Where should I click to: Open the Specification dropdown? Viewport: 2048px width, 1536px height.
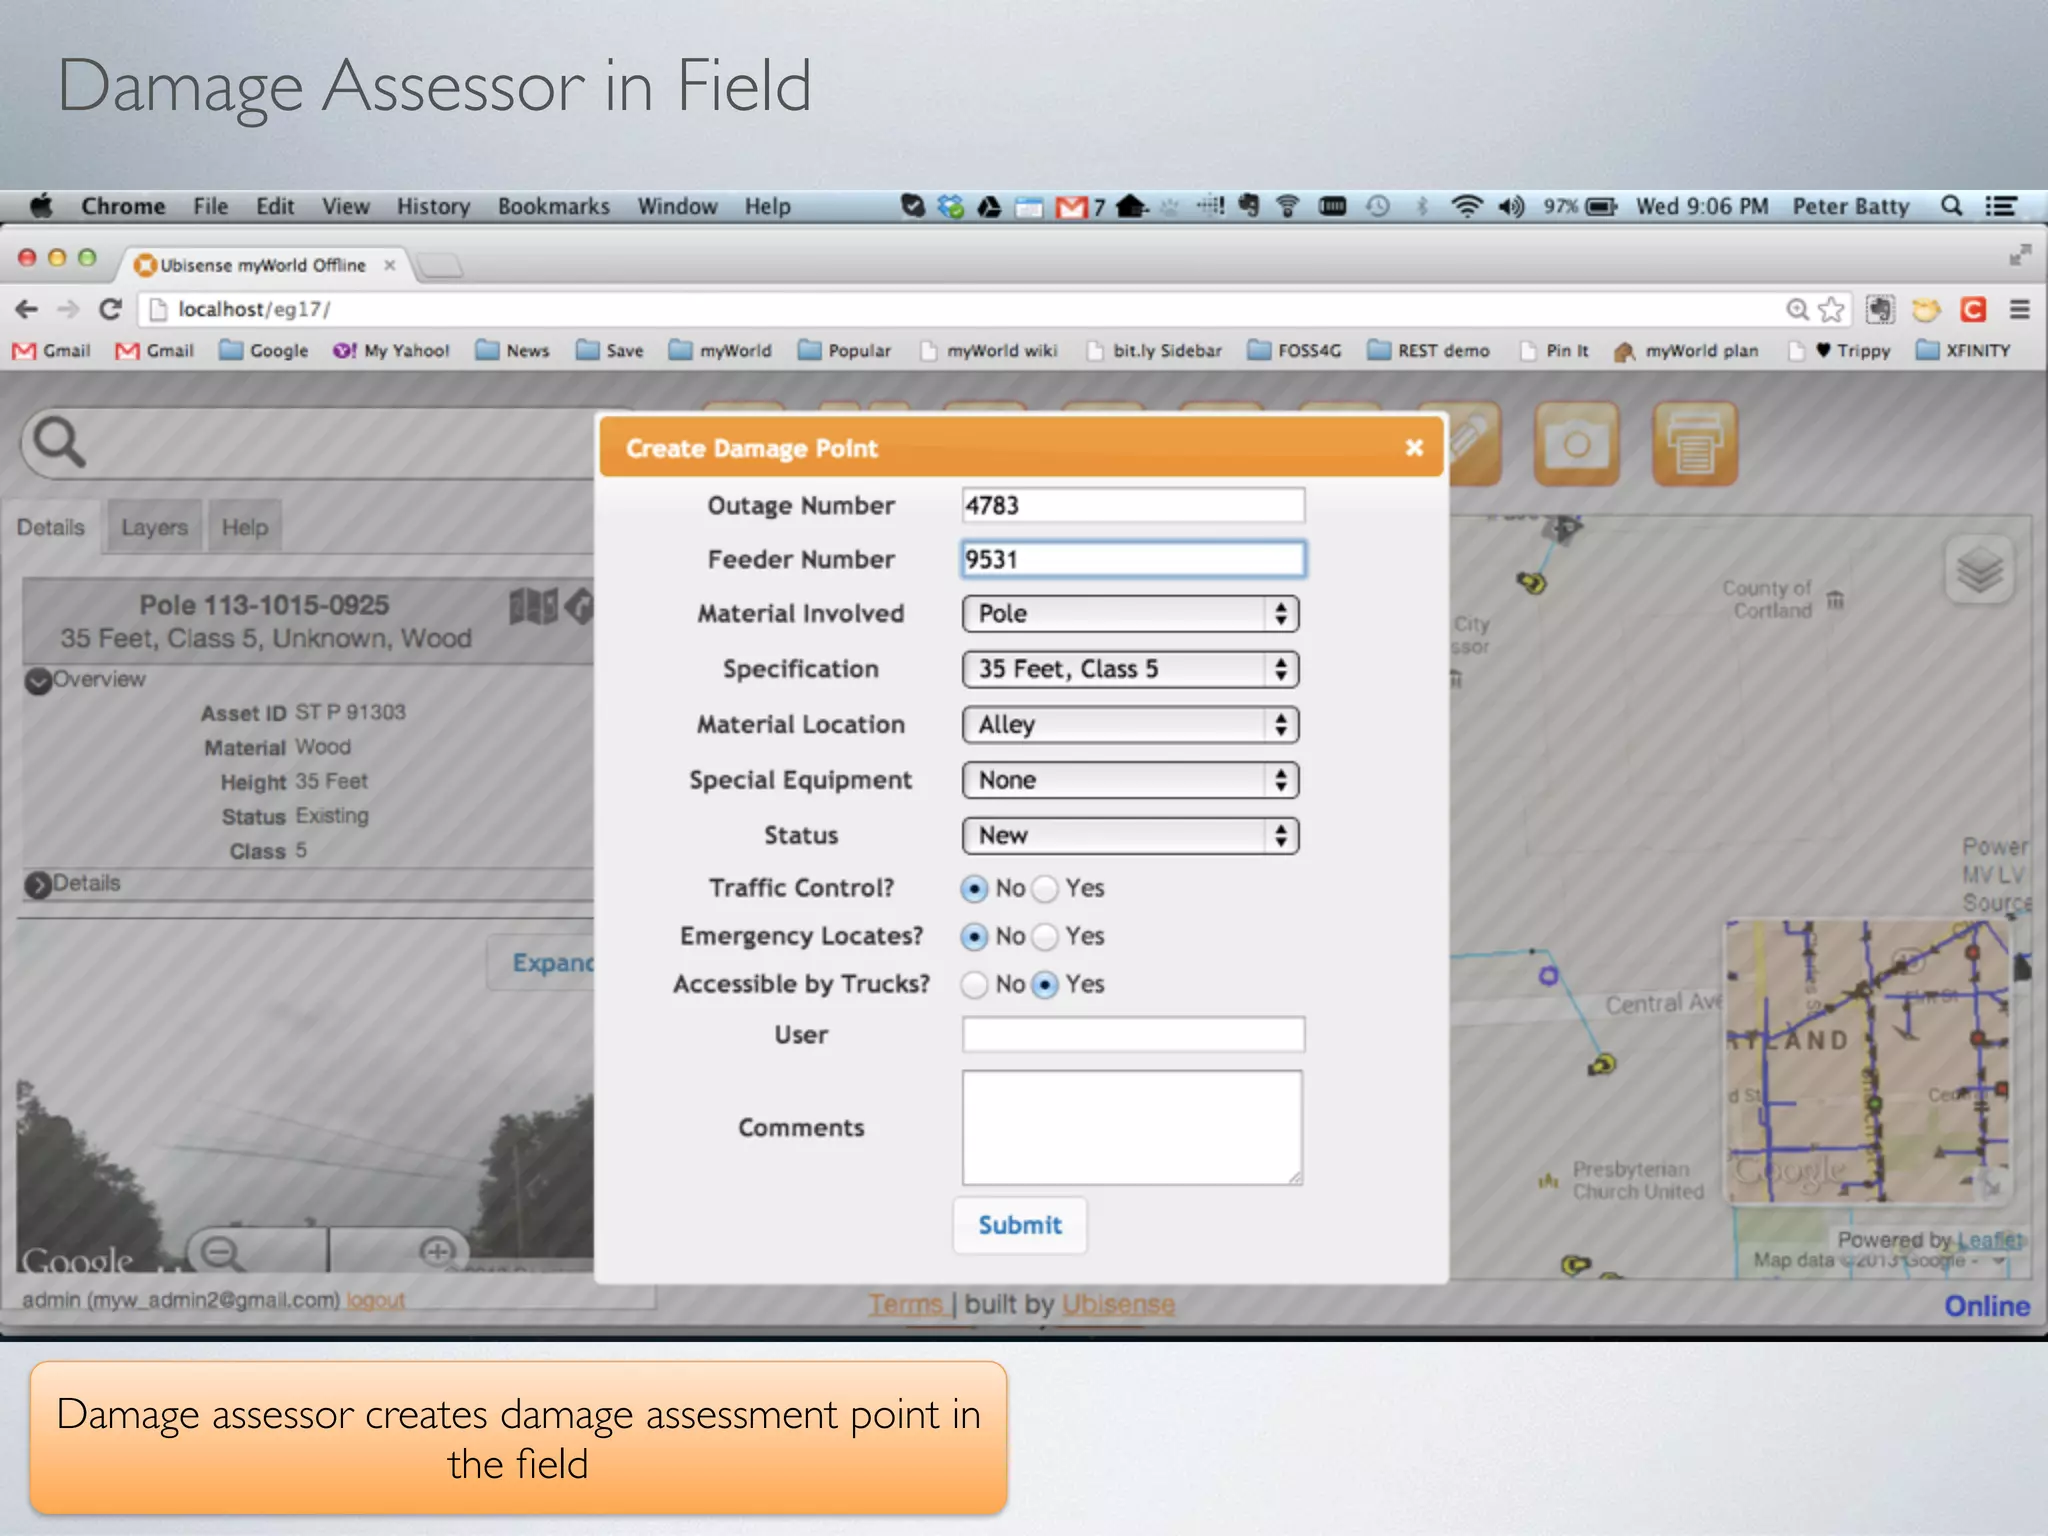[x=1130, y=669]
